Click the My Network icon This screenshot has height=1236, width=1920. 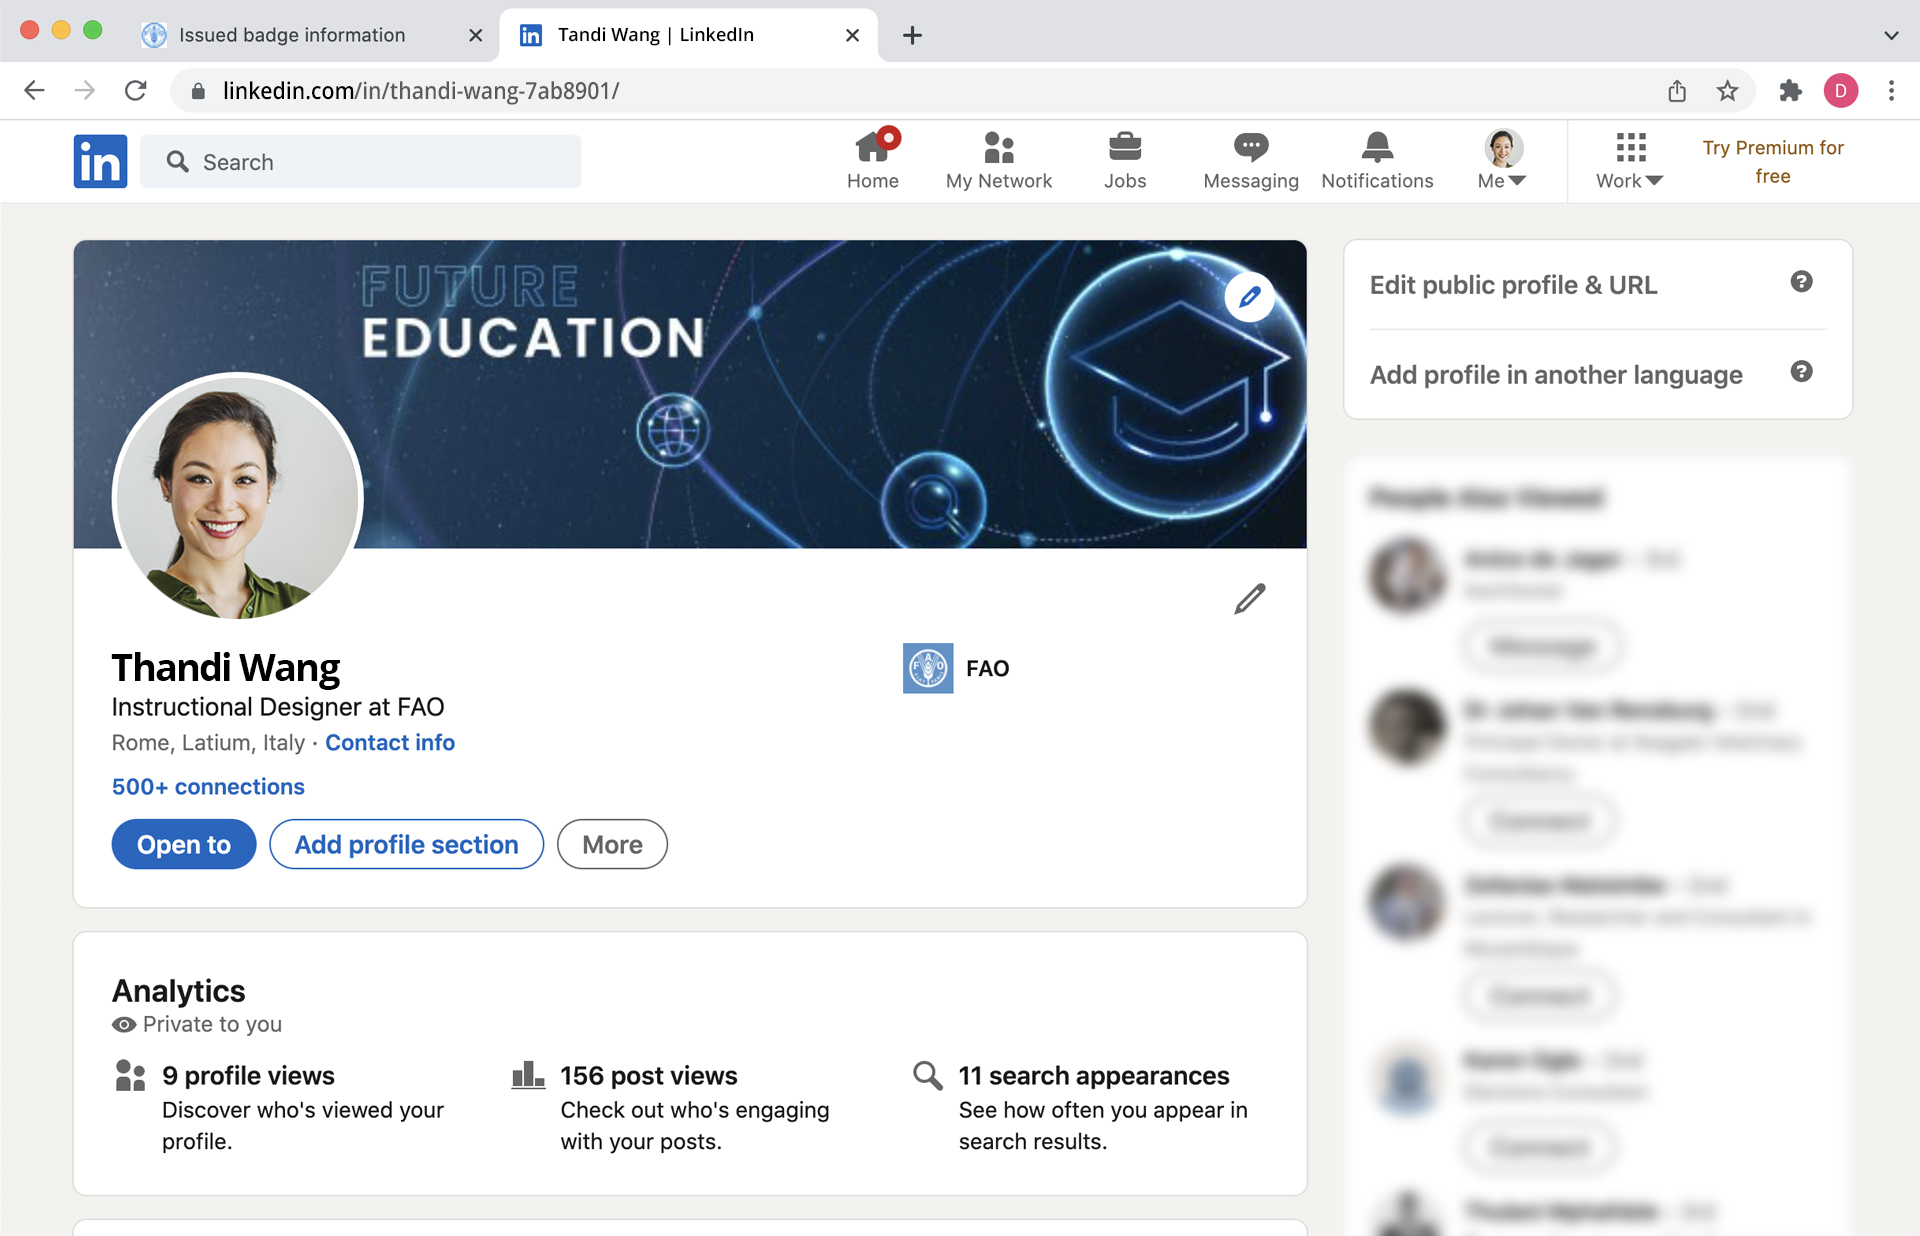coord(998,160)
